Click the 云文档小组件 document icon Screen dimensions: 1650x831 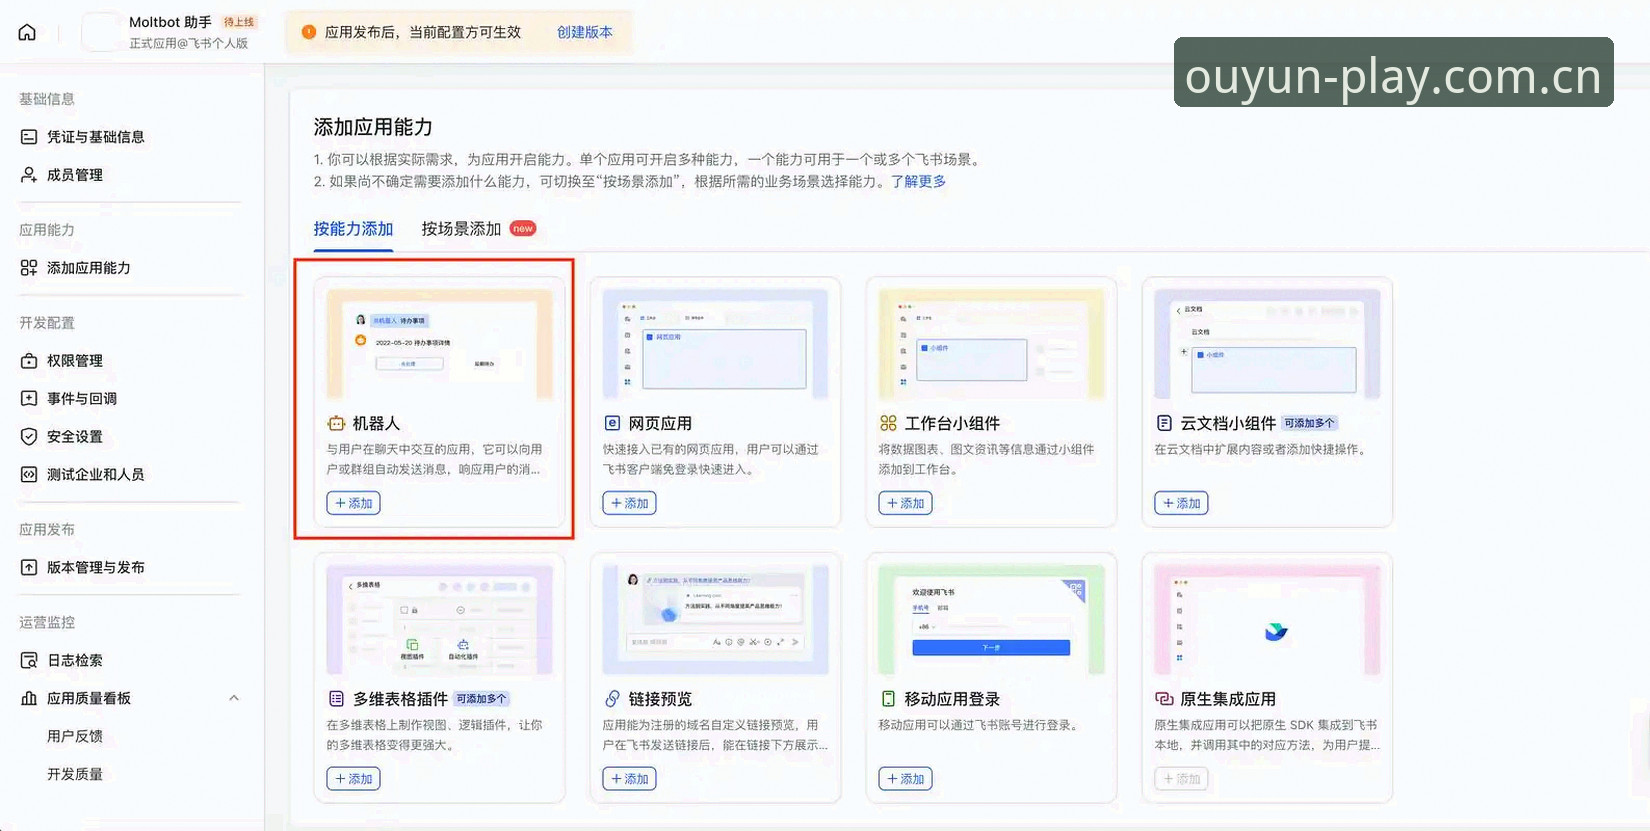point(1164,424)
